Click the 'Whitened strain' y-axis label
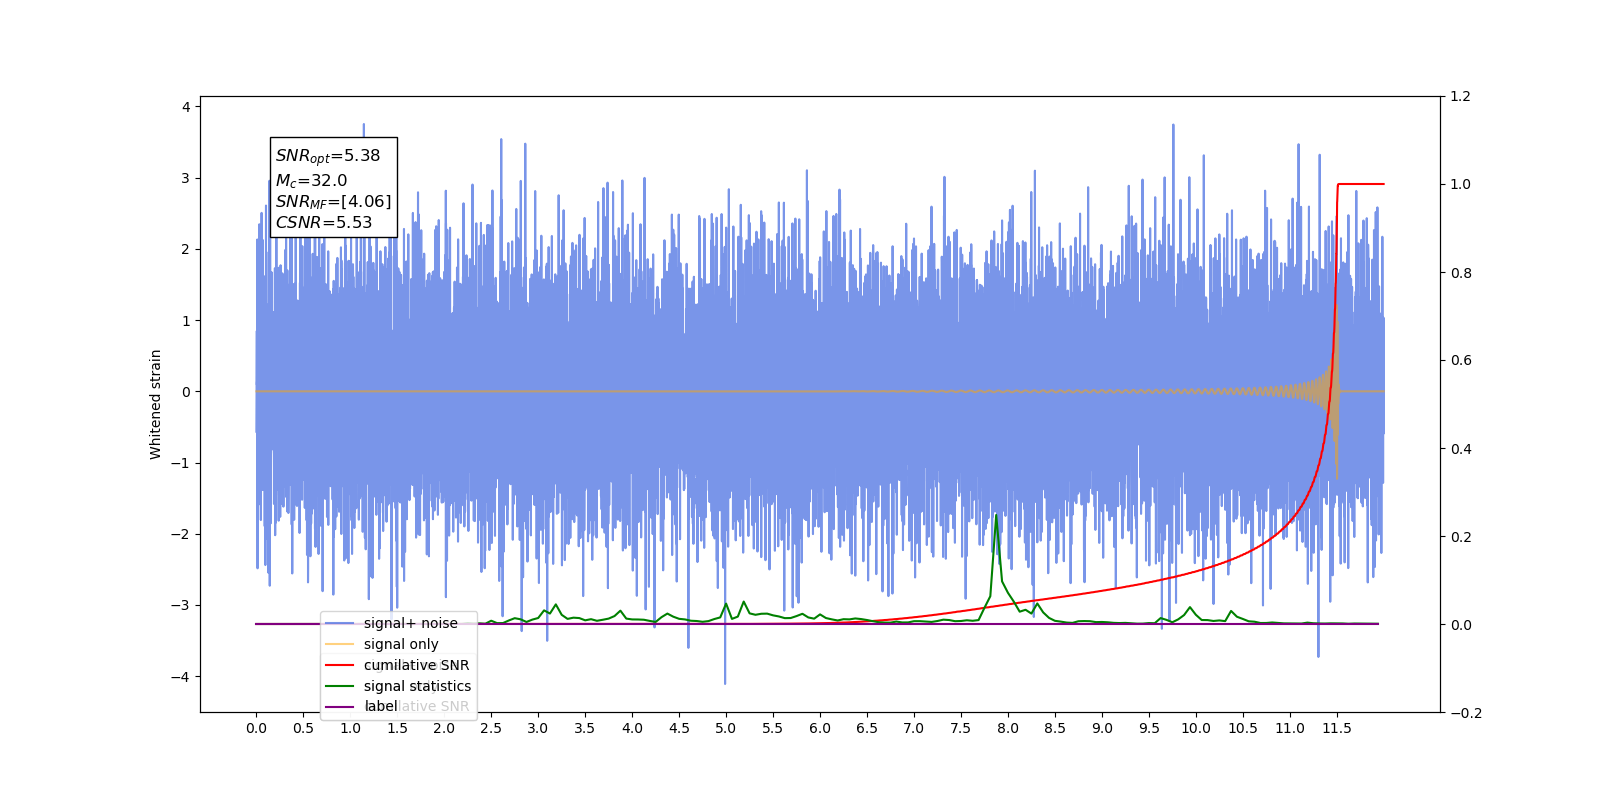The height and width of the screenshot is (800, 1600). coord(156,404)
